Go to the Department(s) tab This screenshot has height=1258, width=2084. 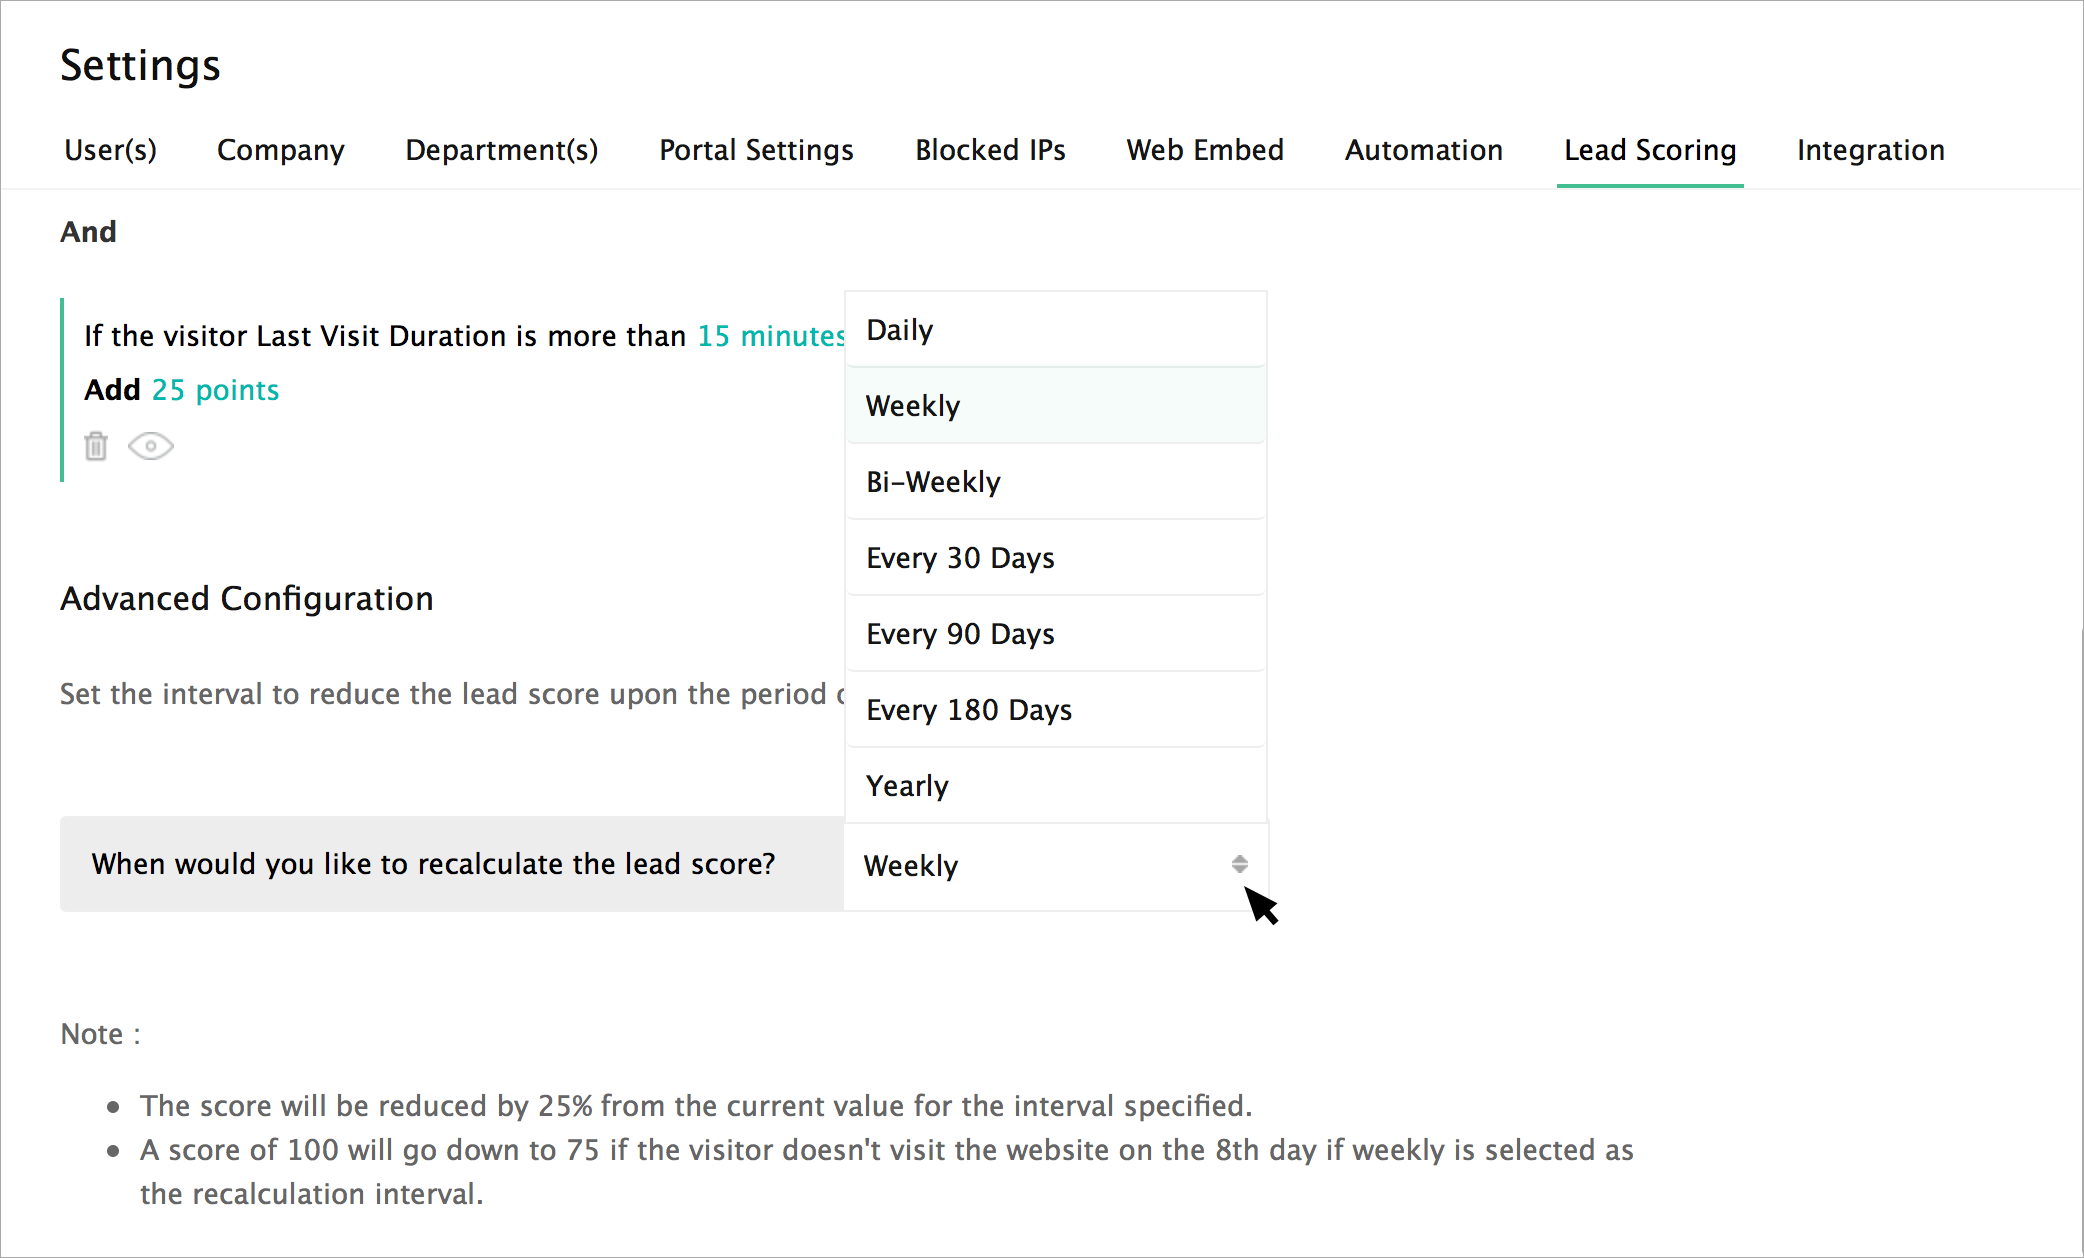tap(501, 150)
